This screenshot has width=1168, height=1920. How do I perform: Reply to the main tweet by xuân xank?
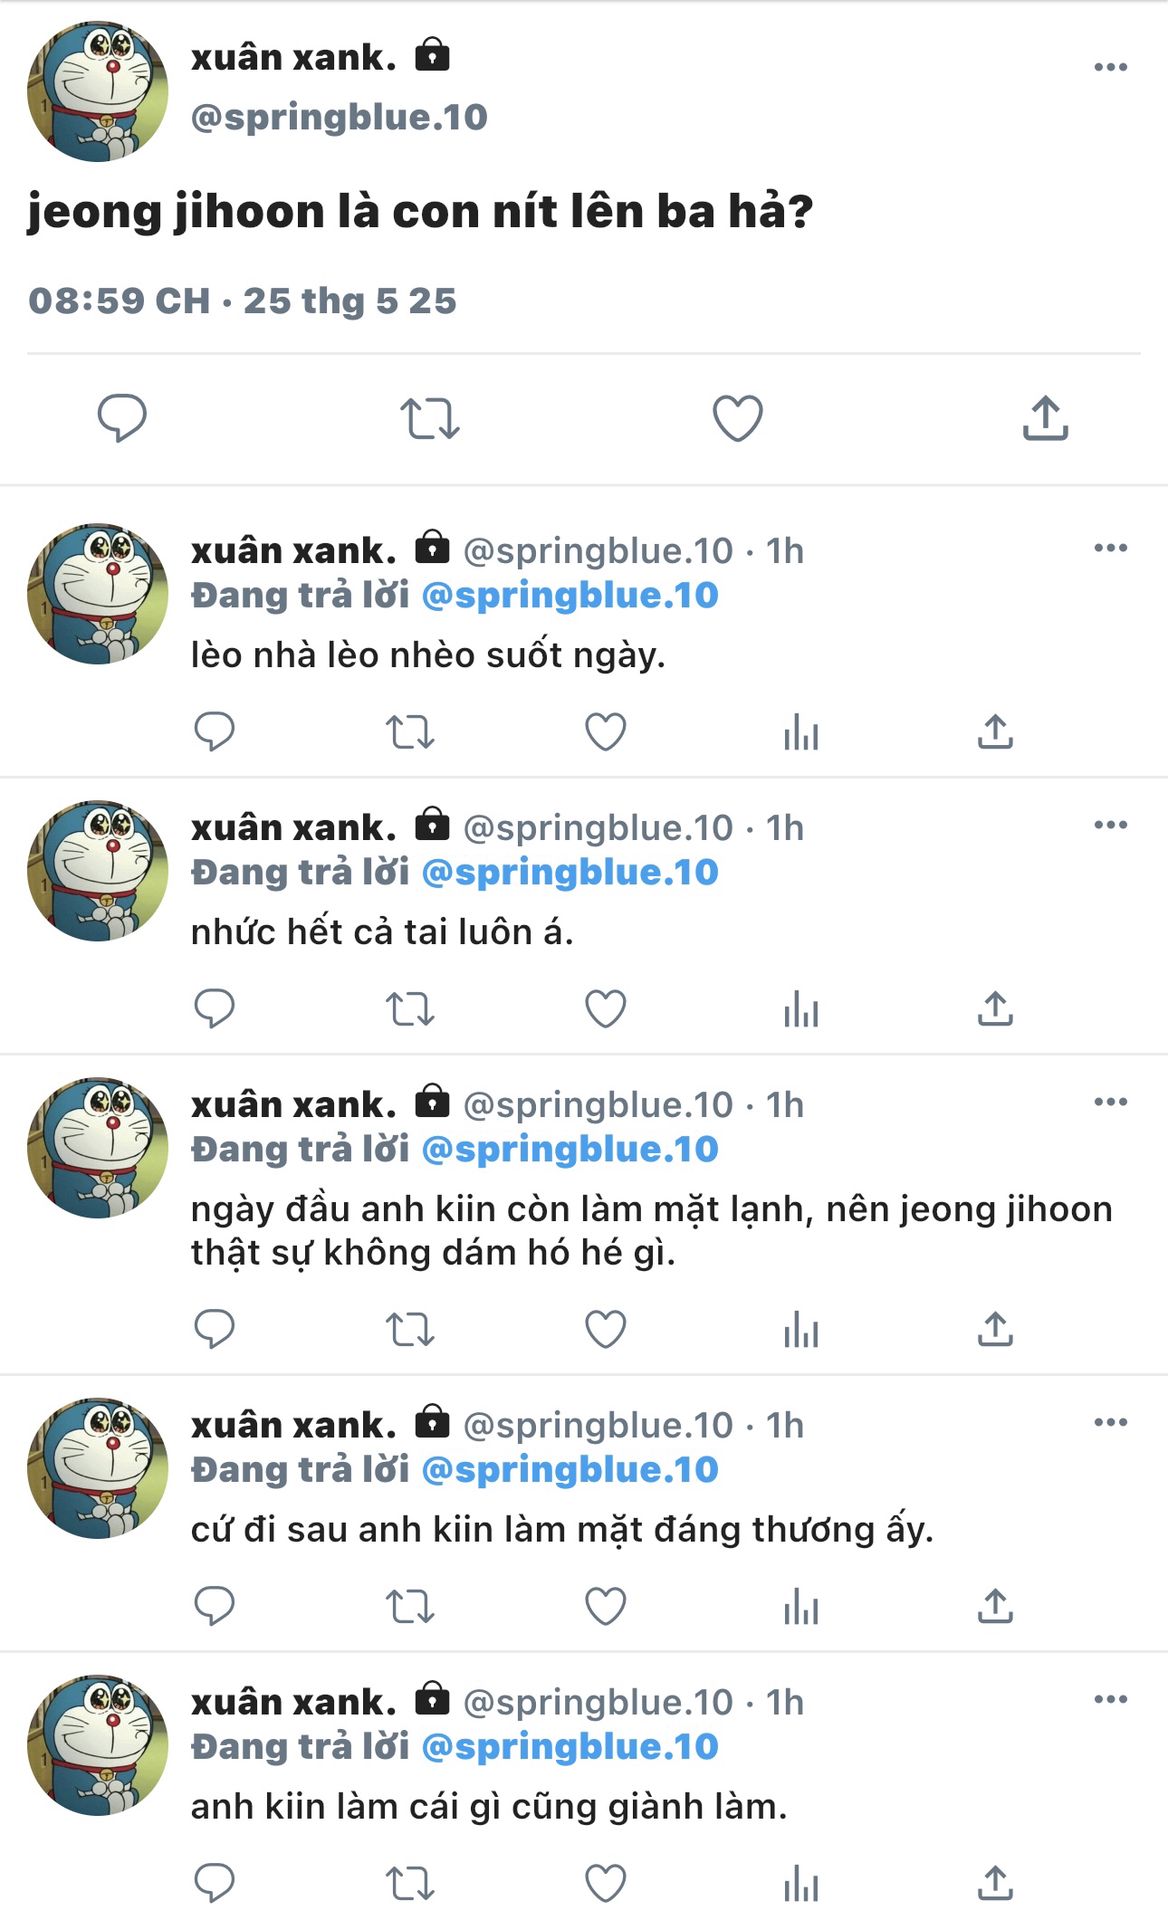(x=122, y=418)
